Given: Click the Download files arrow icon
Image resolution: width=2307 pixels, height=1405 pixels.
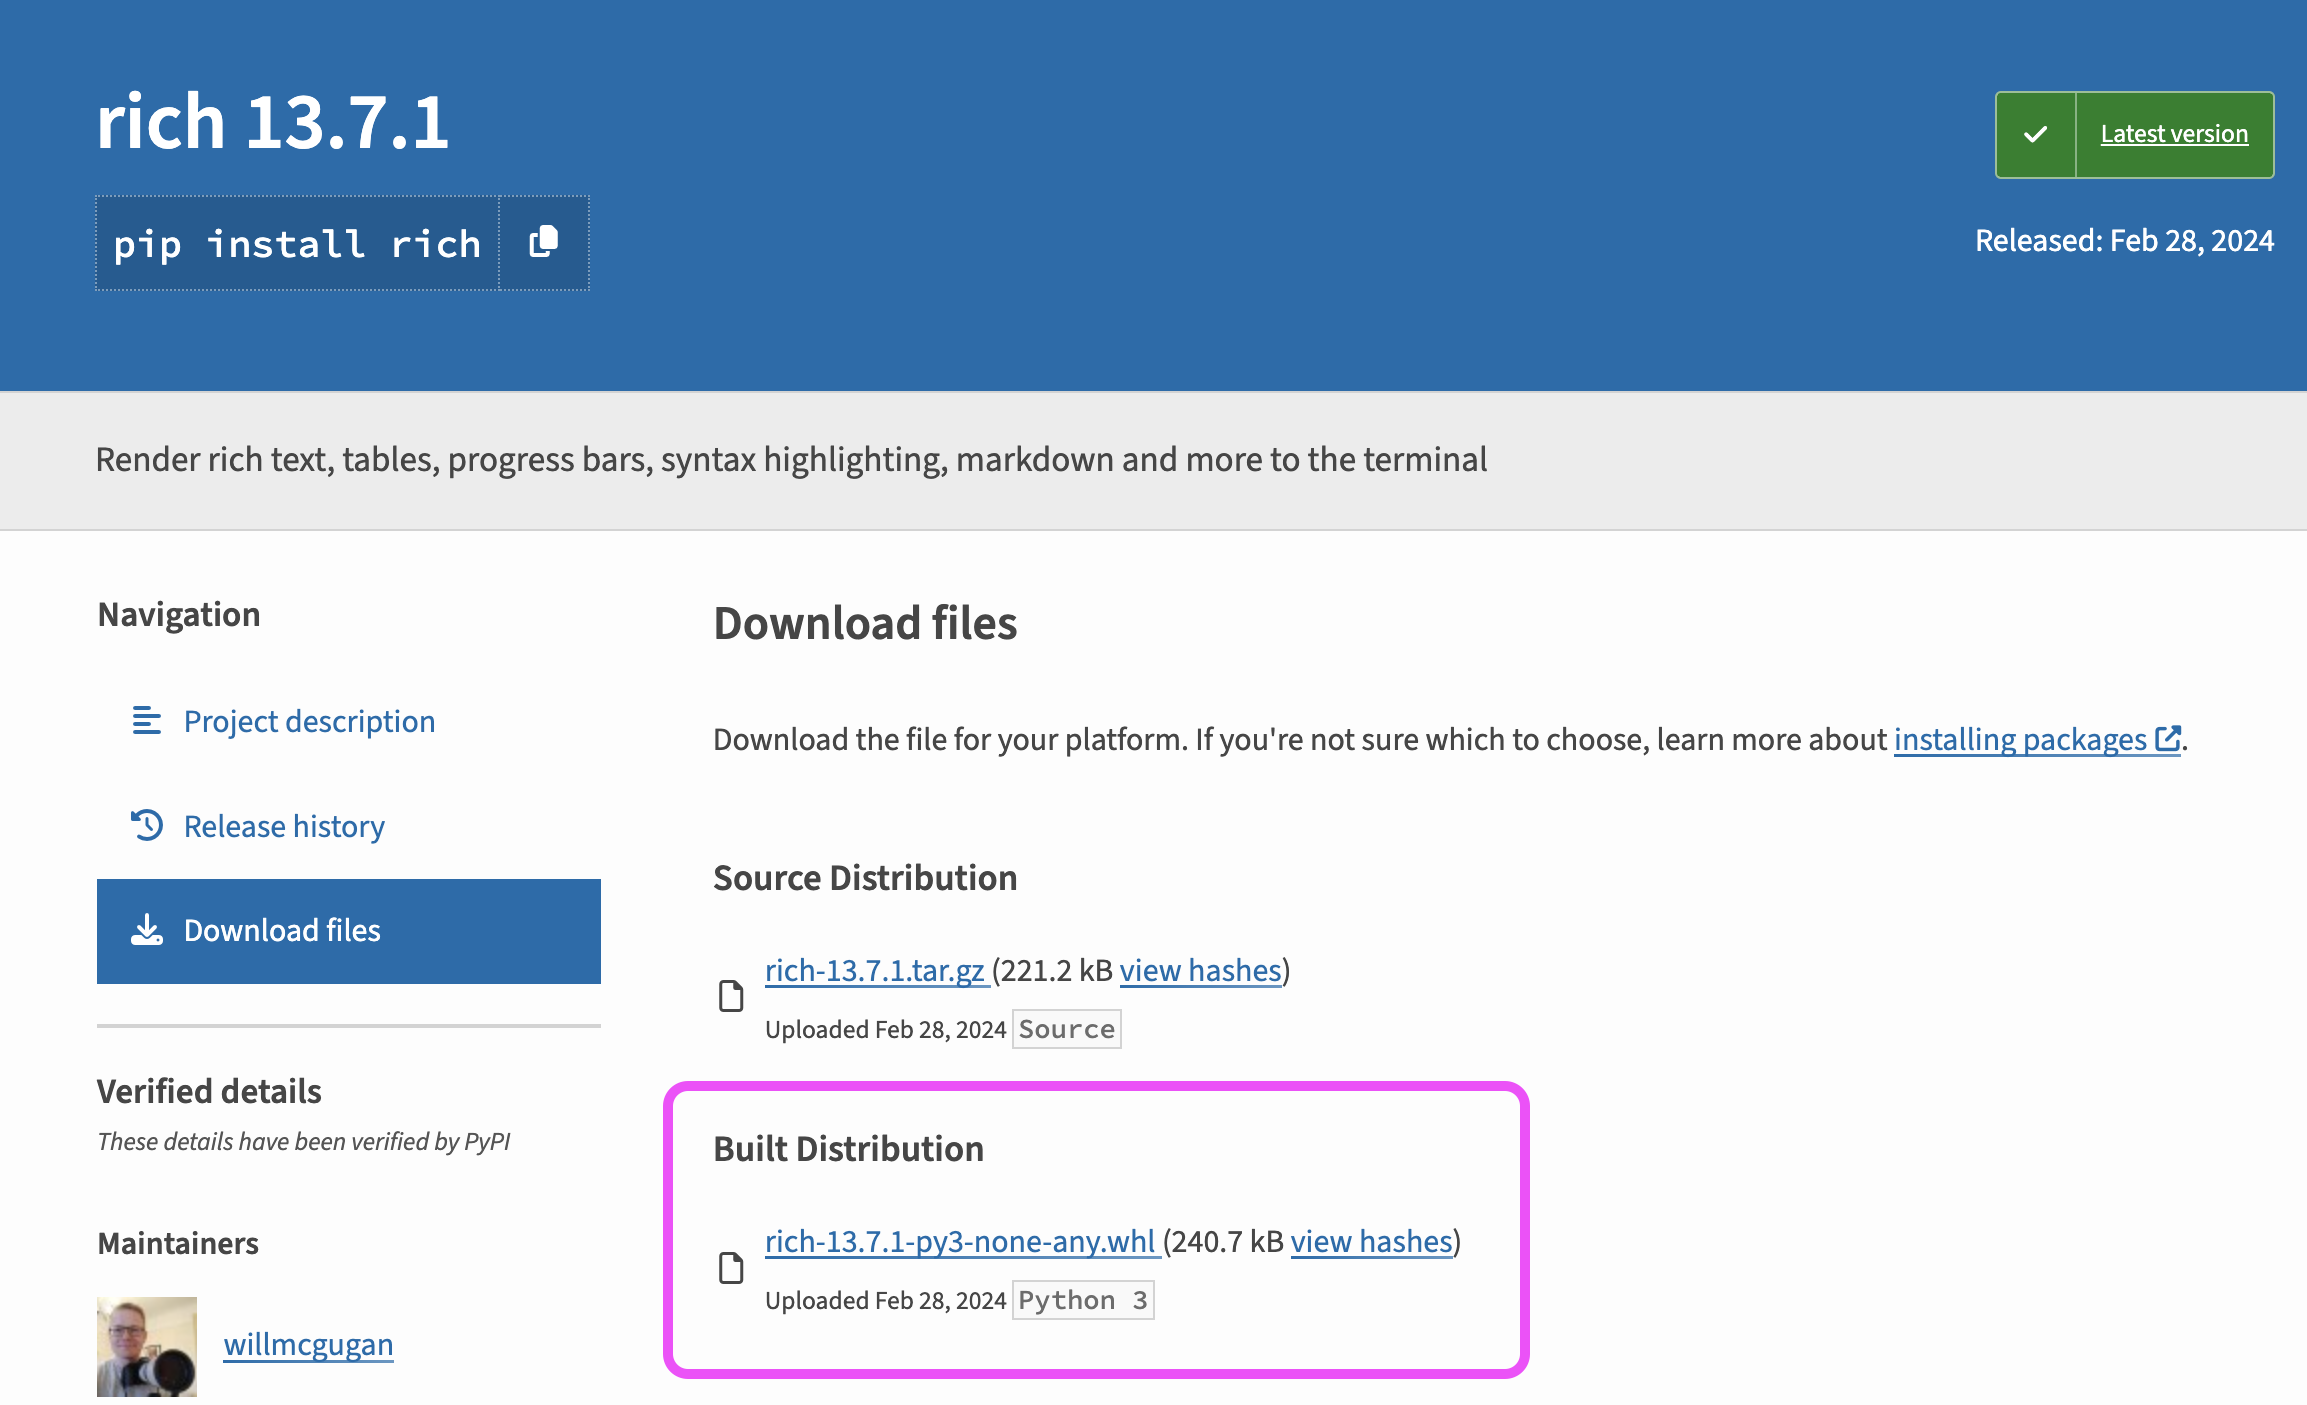Looking at the screenshot, I should pos(147,930).
